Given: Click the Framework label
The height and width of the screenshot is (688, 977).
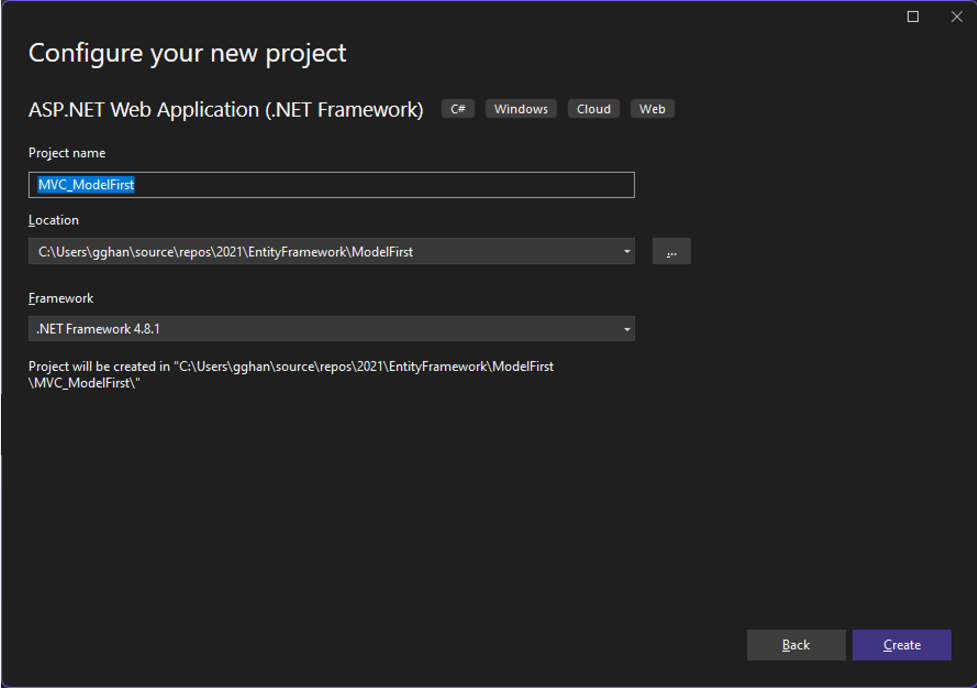Looking at the screenshot, I should point(61,299).
